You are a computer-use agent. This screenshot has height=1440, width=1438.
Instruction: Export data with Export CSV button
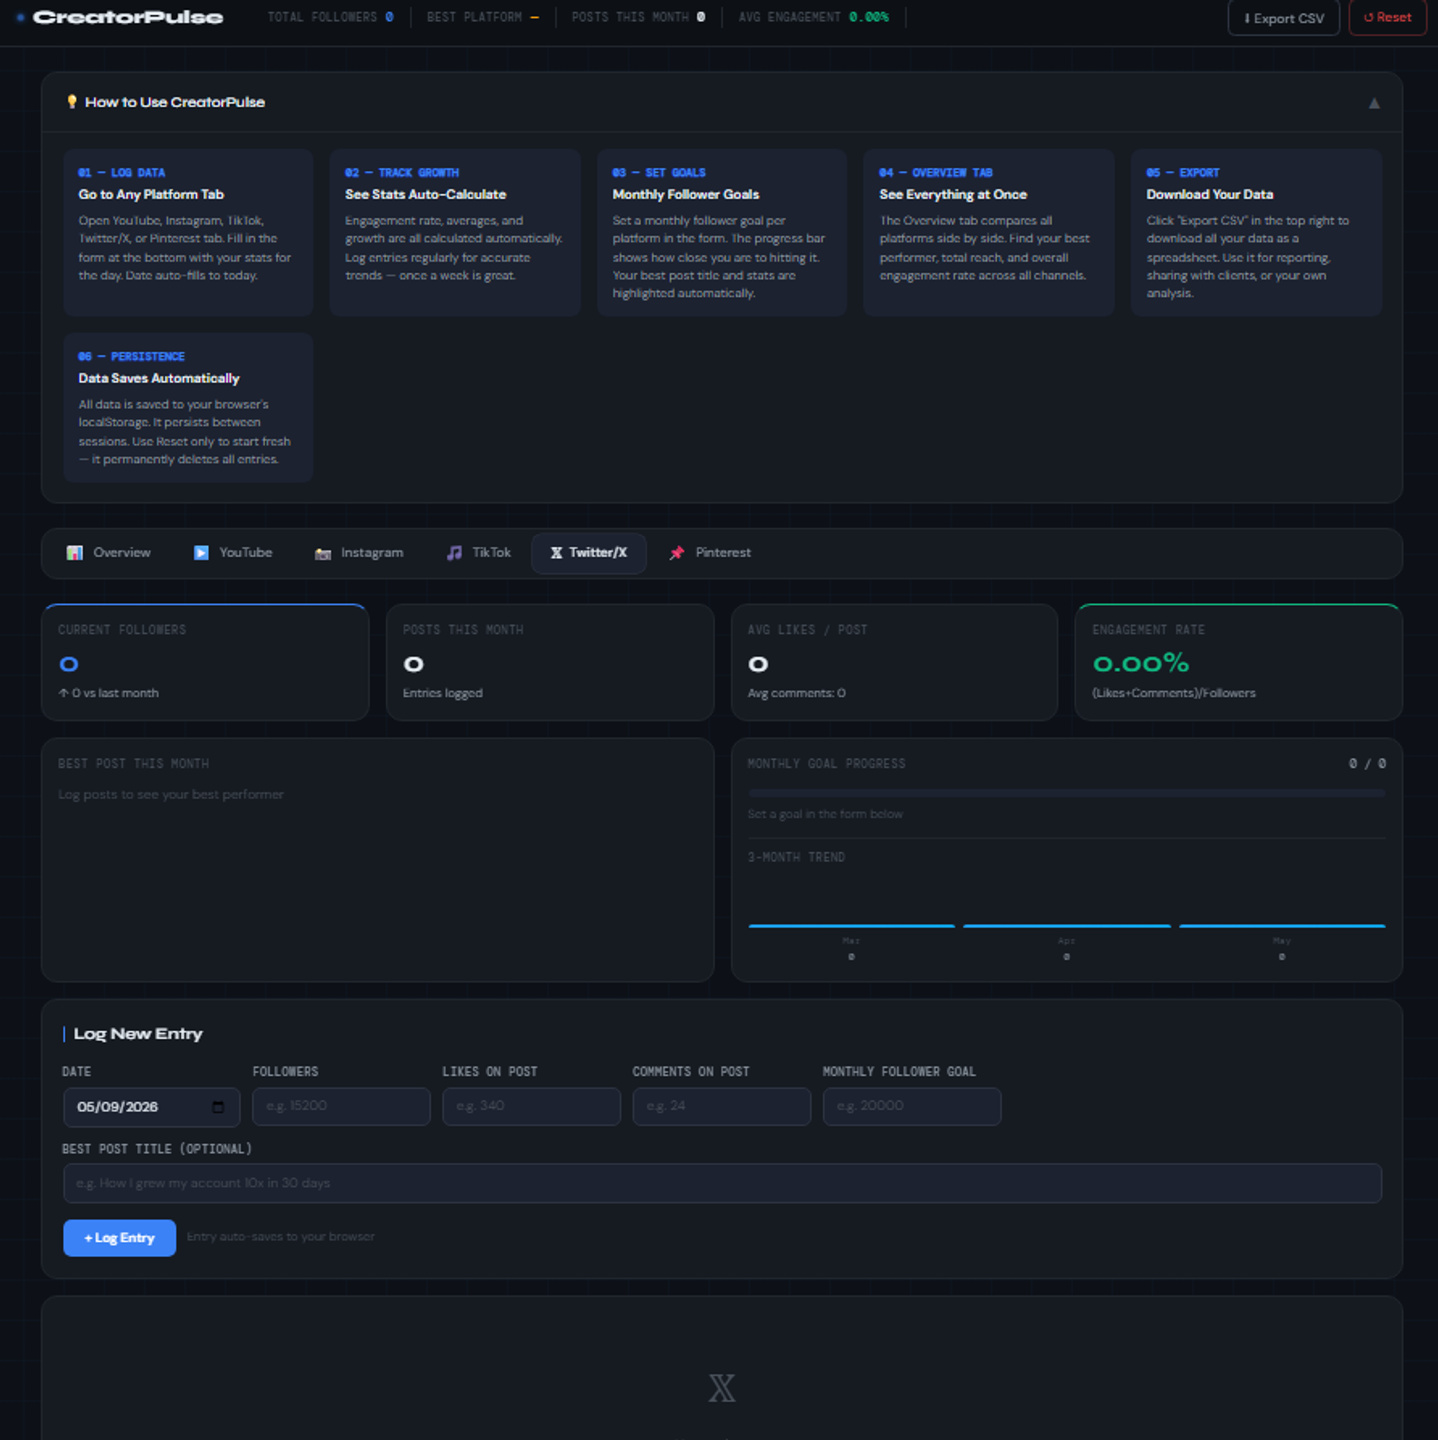click(1284, 18)
